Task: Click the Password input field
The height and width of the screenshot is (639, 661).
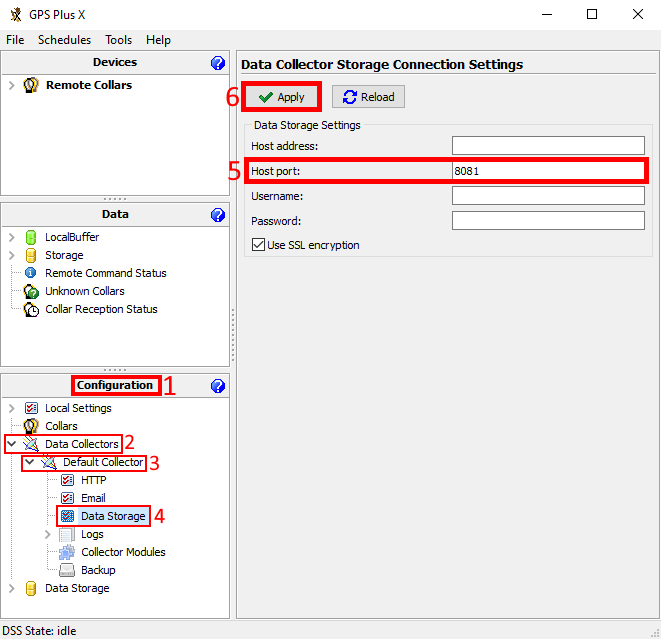Action: coord(548,220)
